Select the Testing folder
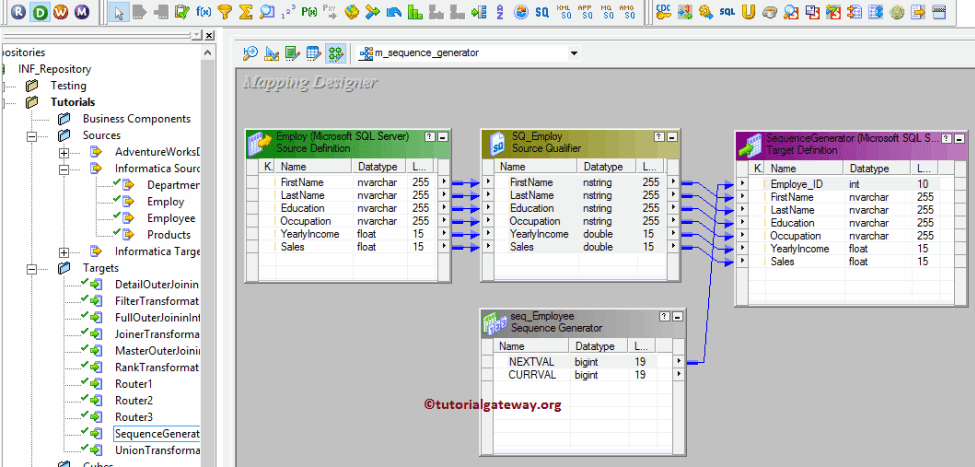The height and width of the screenshot is (467, 975). [68, 86]
